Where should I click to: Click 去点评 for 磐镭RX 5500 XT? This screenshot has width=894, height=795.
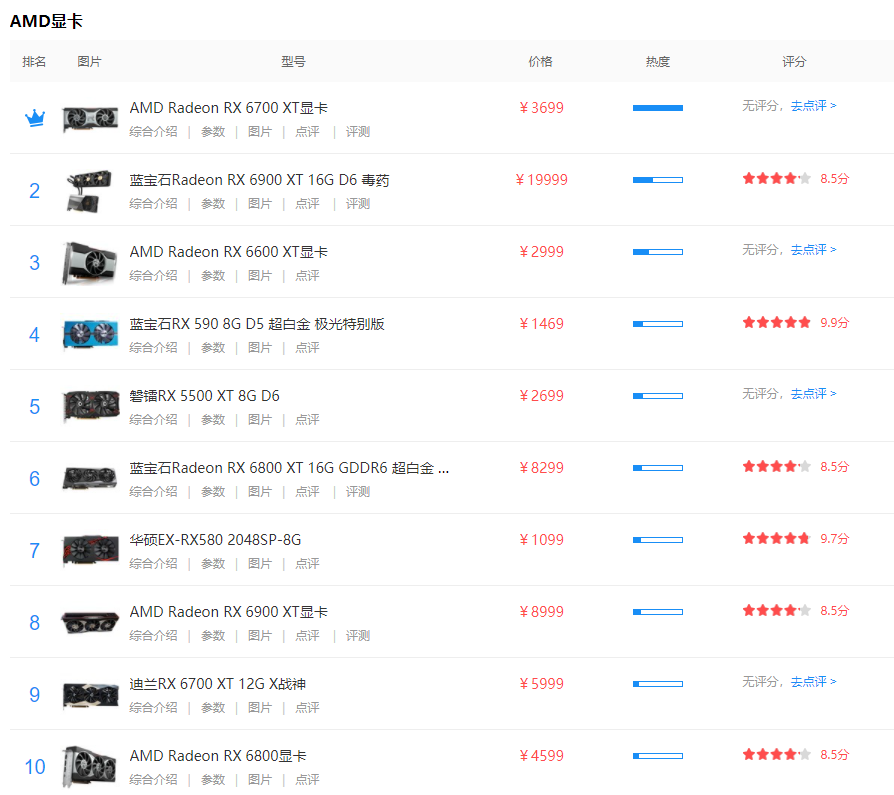click(x=813, y=393)
